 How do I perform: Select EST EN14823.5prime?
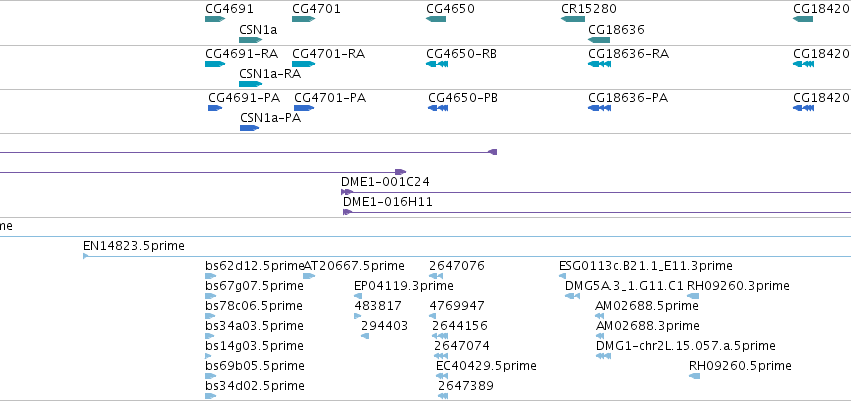[467, 256]
